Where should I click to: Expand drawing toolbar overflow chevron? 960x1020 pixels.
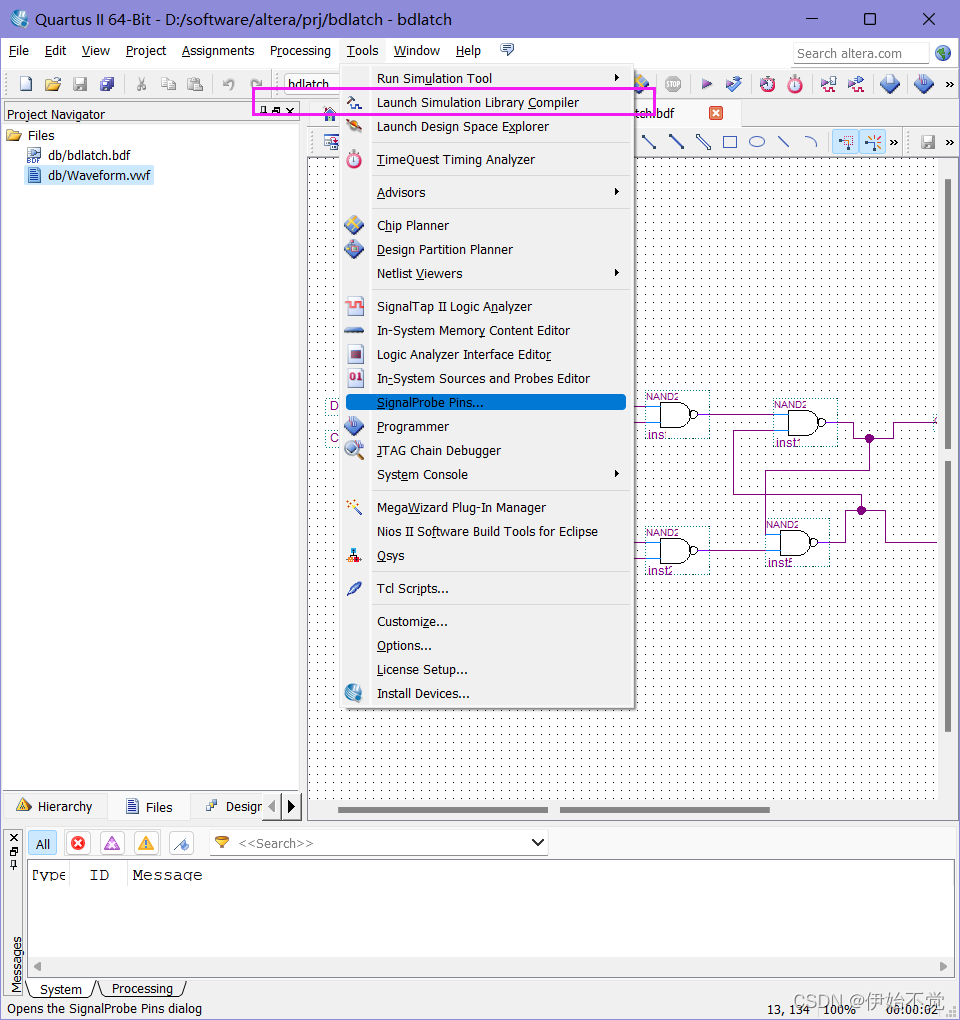pos(894,142)
